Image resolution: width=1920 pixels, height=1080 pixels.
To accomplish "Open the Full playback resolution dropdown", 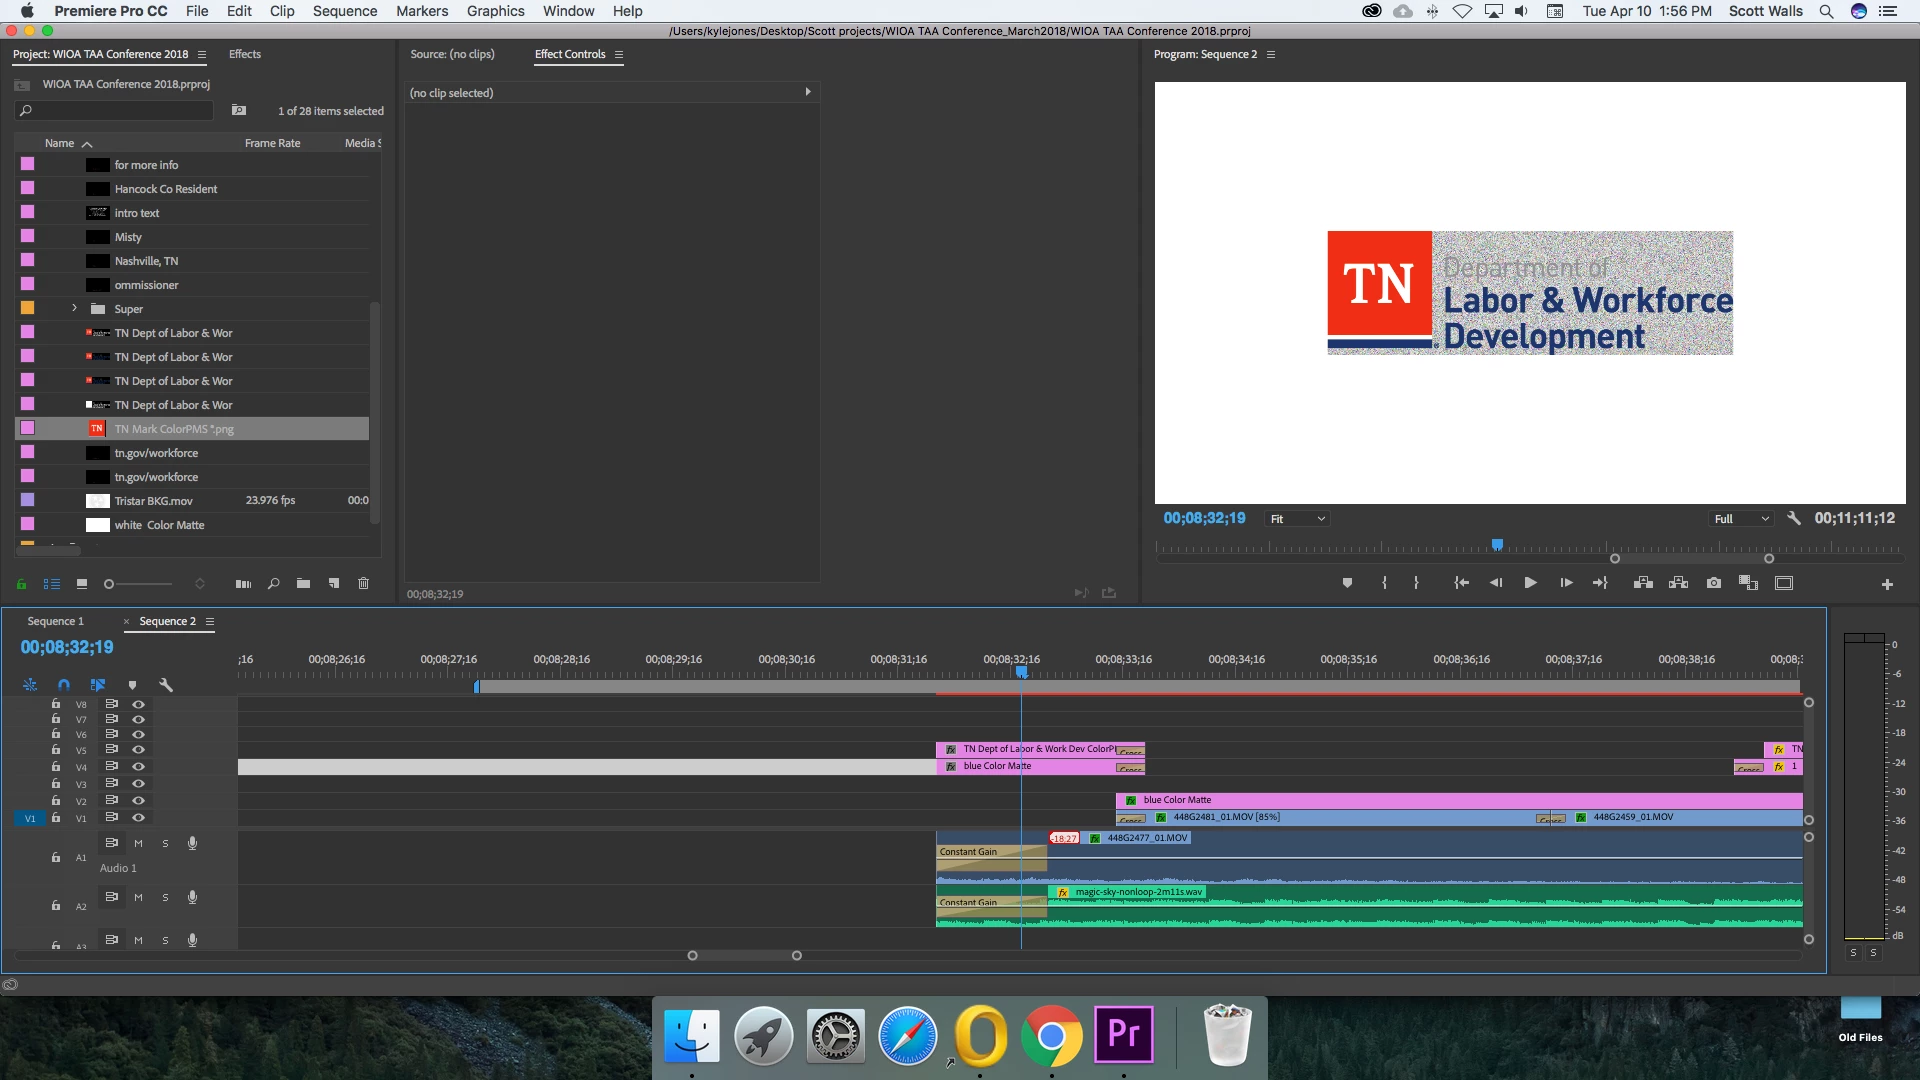I will tap(1741, 519).
